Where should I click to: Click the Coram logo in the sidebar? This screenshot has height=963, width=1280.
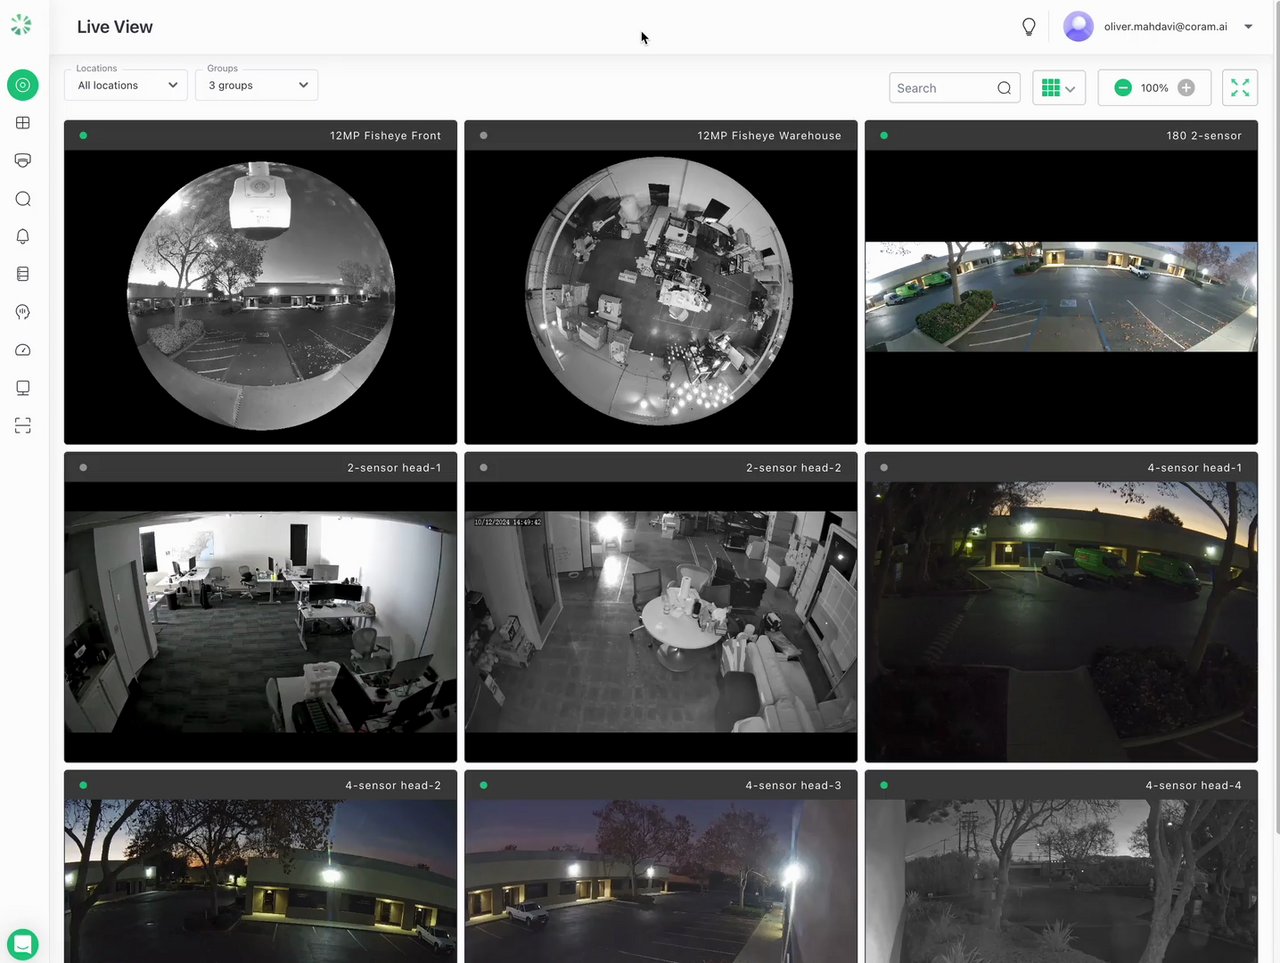(21, 25)
